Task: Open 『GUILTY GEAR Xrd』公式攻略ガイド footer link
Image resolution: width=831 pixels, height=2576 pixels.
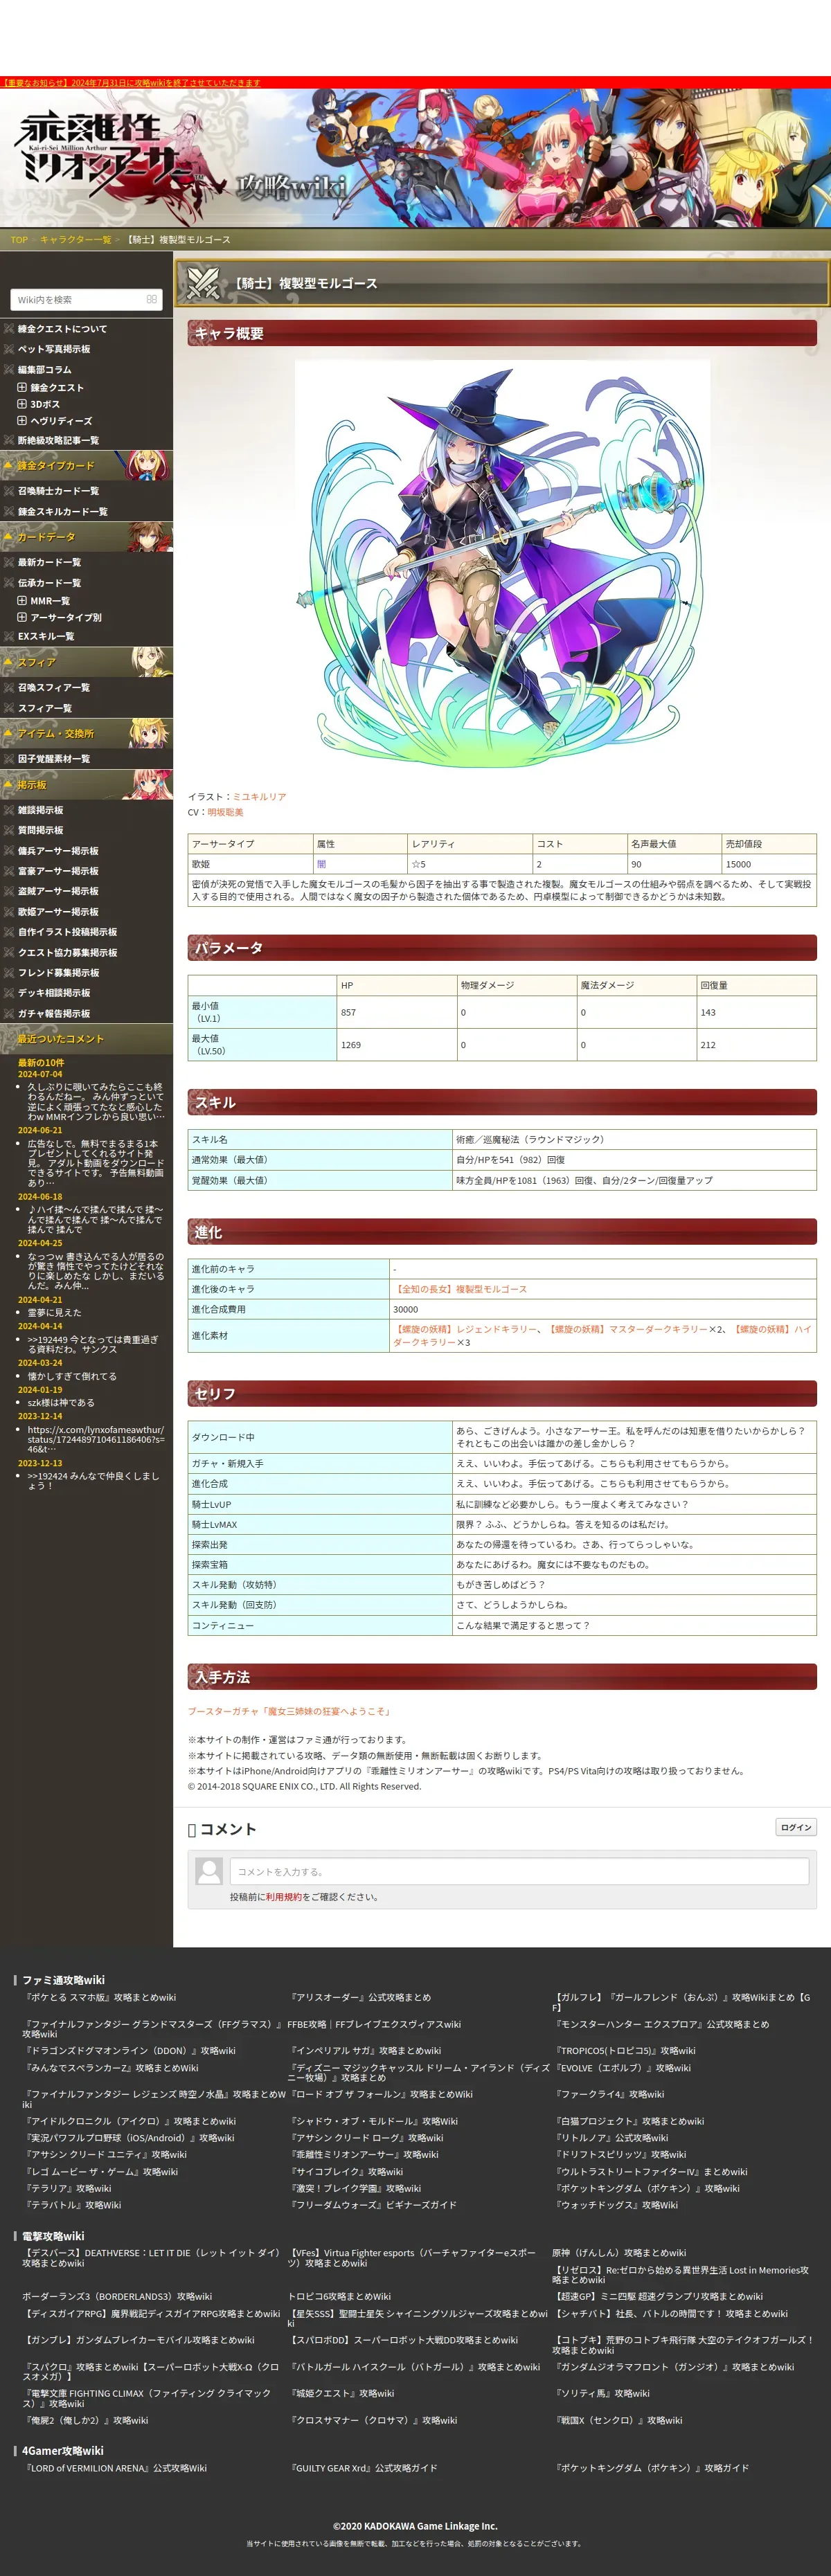Action: [x=363, y=2468]
